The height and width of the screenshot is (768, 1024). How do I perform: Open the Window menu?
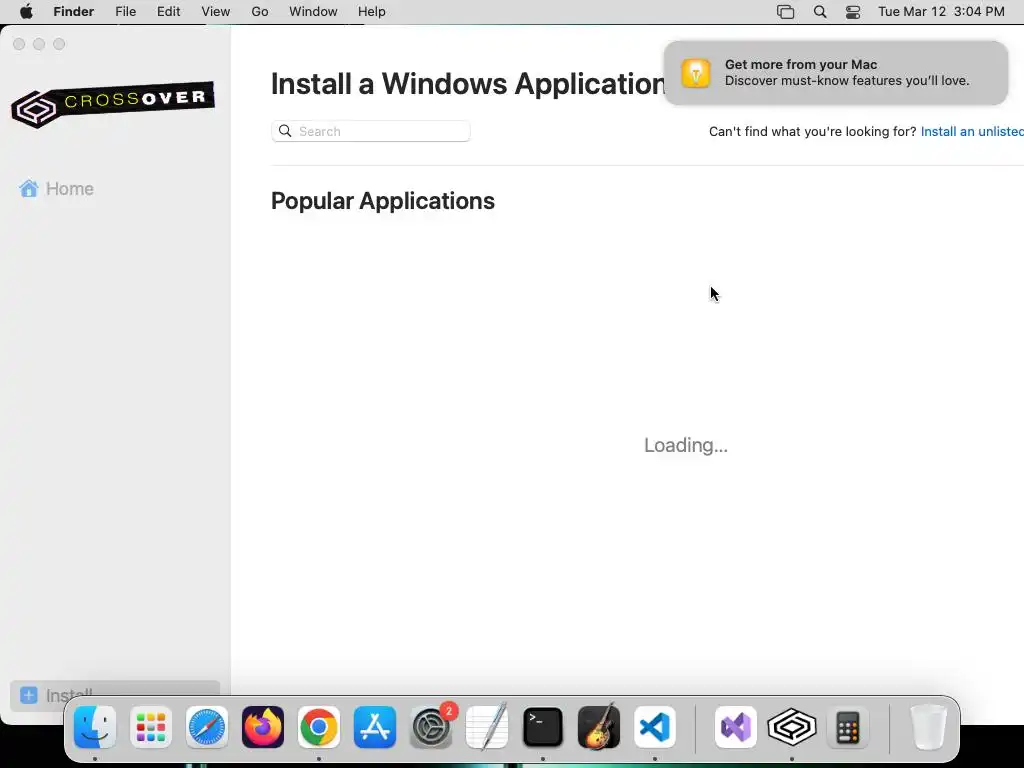[313, 12]
